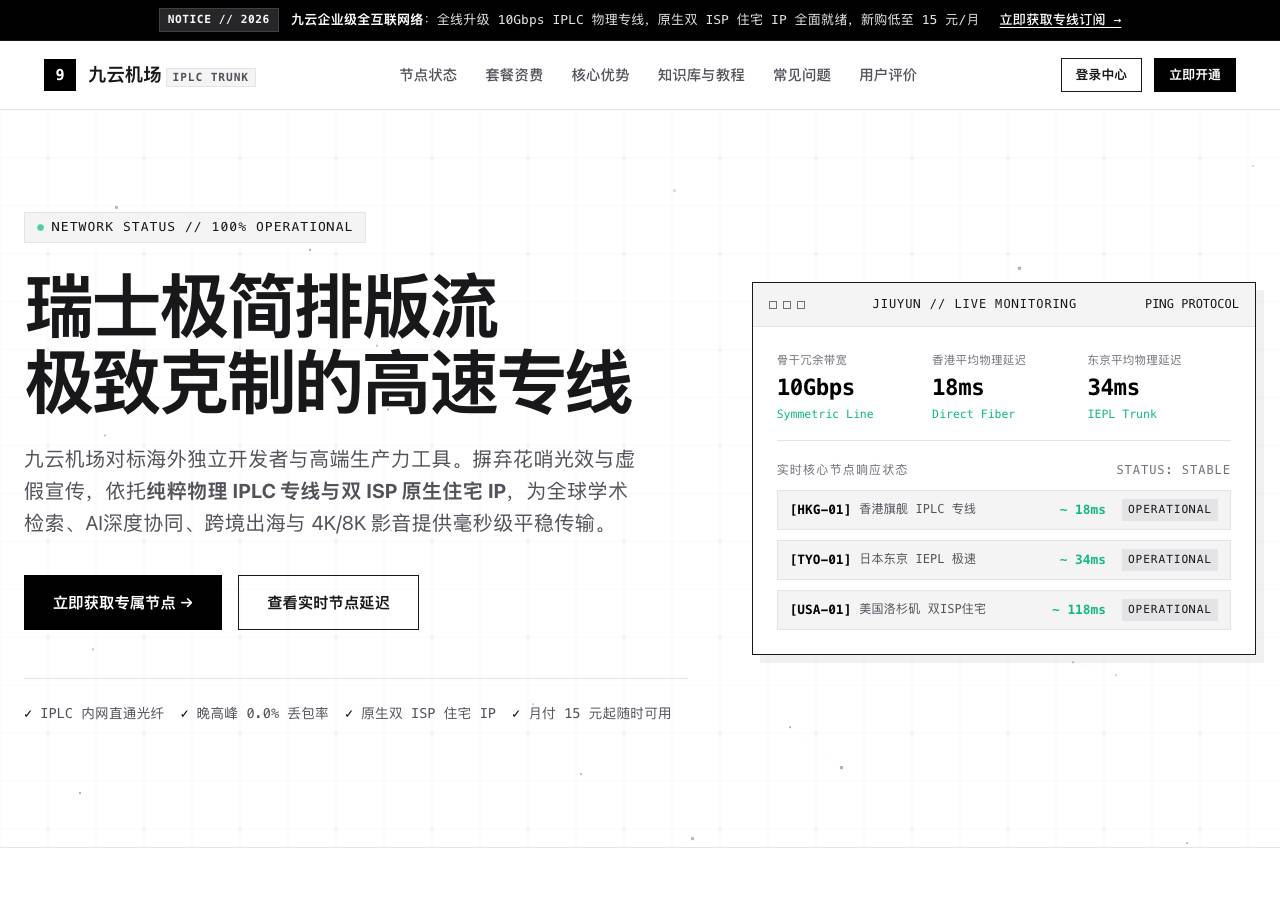
Task: Click ~ 34ms latency in TYO-01 row
Action: (x=1083, y=560)
